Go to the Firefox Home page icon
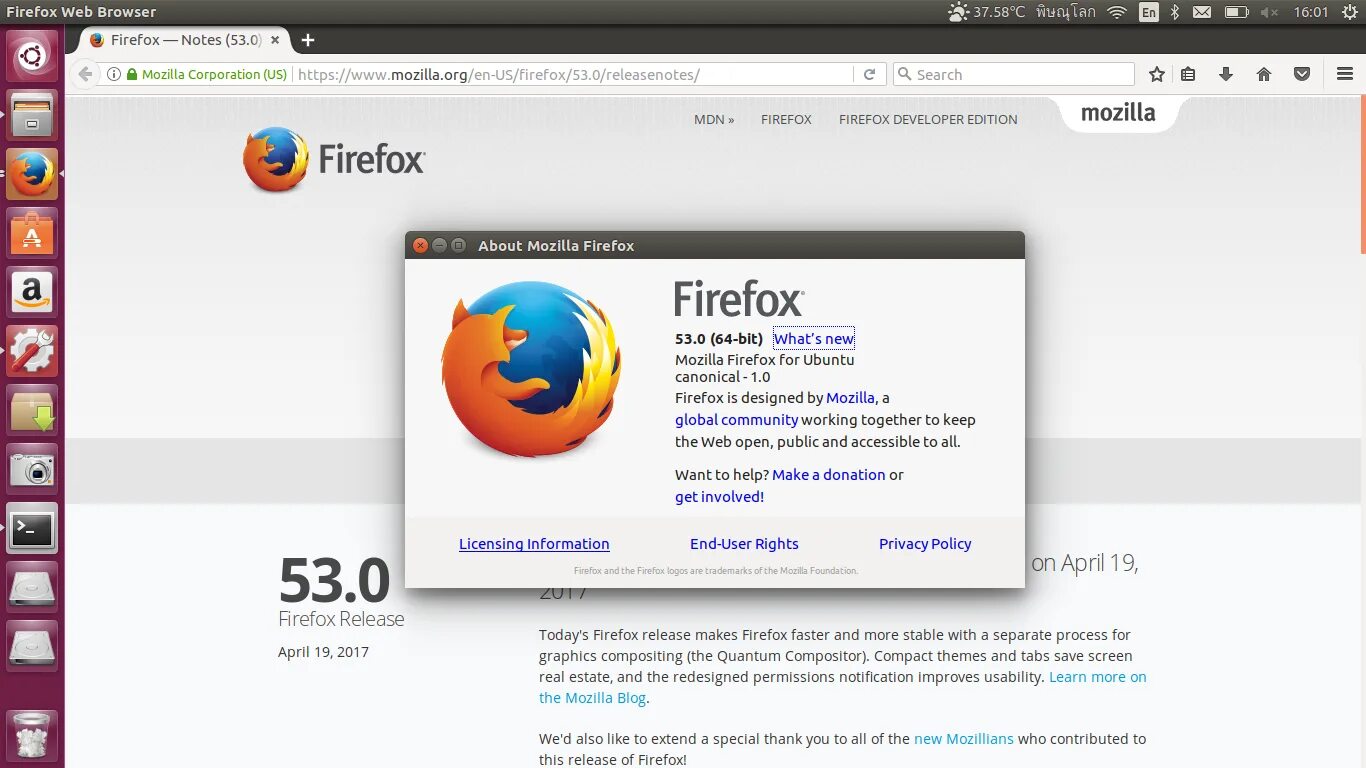The width and height of the screenshot is (1366, 768). click(x=1264, y=74)
